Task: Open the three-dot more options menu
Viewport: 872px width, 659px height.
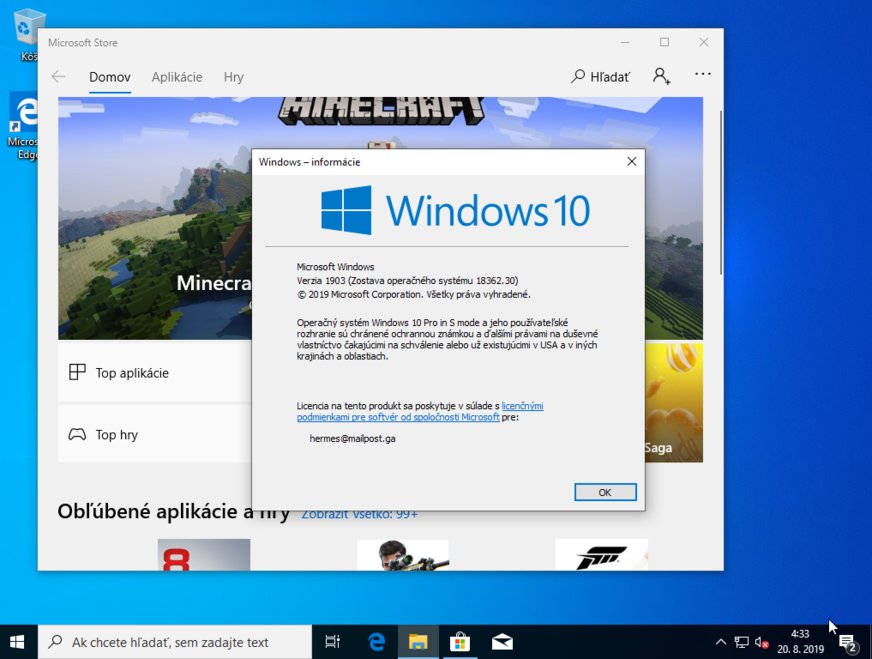Action: point(703,75)
